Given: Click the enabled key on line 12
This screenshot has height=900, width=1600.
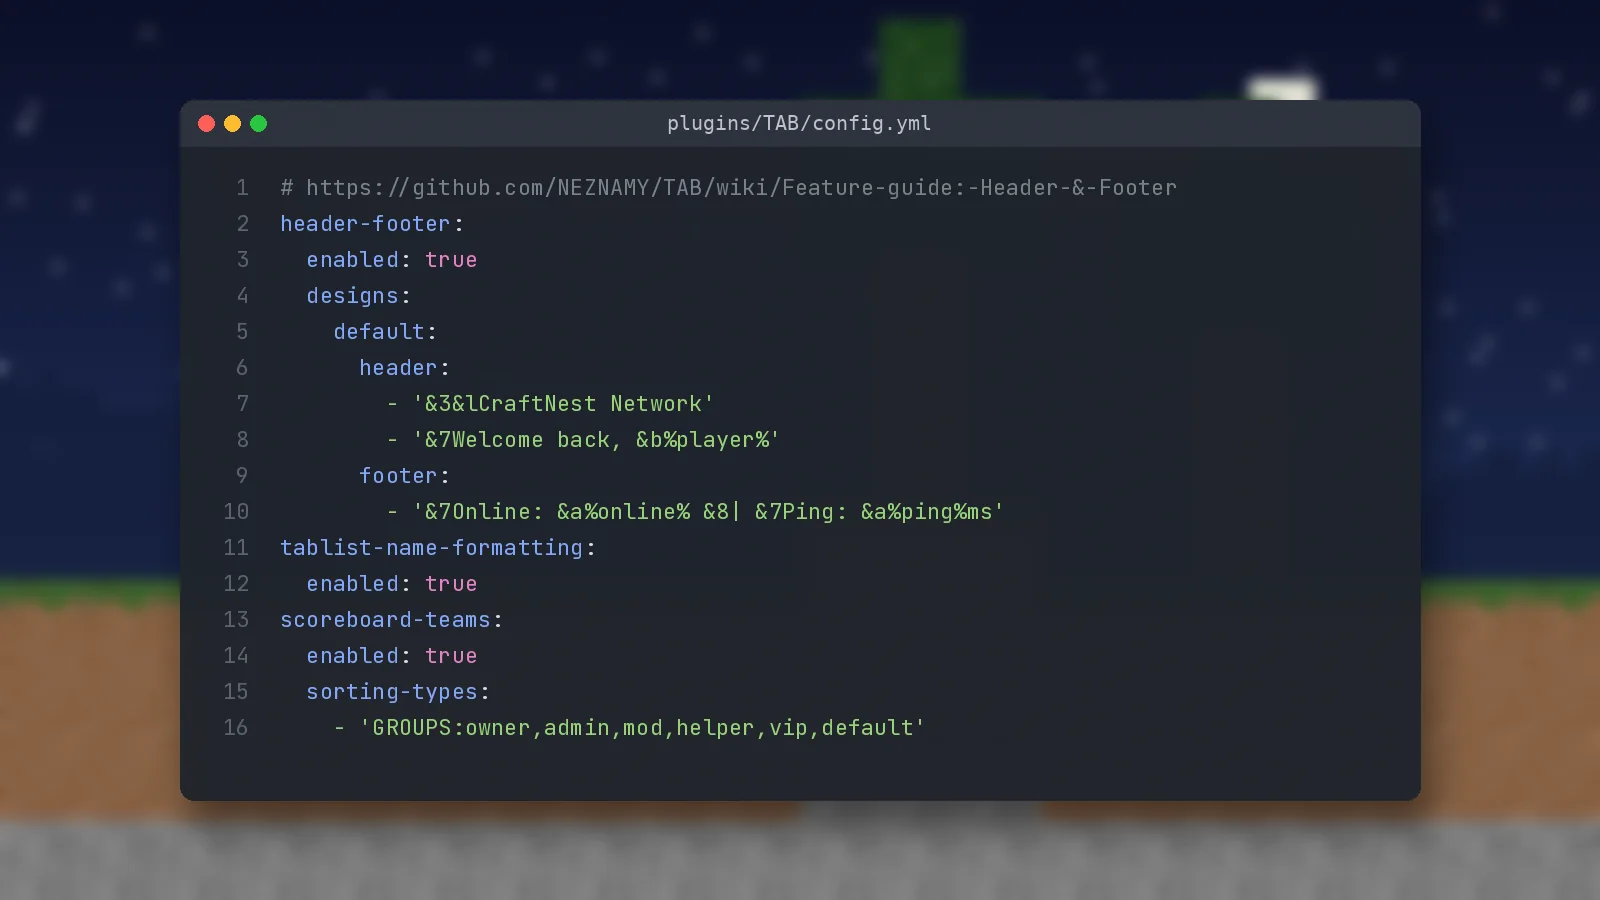Looking at the screenshot, I should pos(352,584).
